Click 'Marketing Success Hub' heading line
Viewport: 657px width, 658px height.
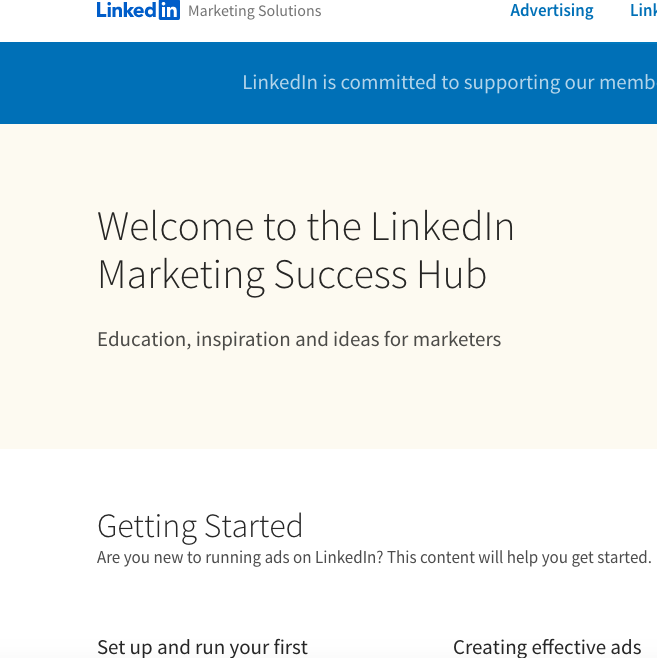(x=292, y=275)
